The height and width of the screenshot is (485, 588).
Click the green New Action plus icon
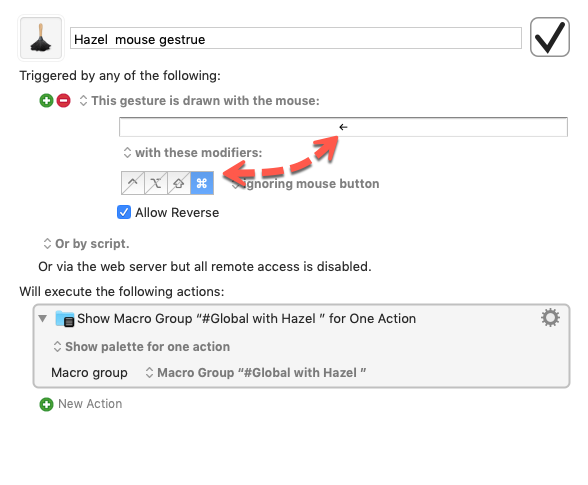[46, 404]
